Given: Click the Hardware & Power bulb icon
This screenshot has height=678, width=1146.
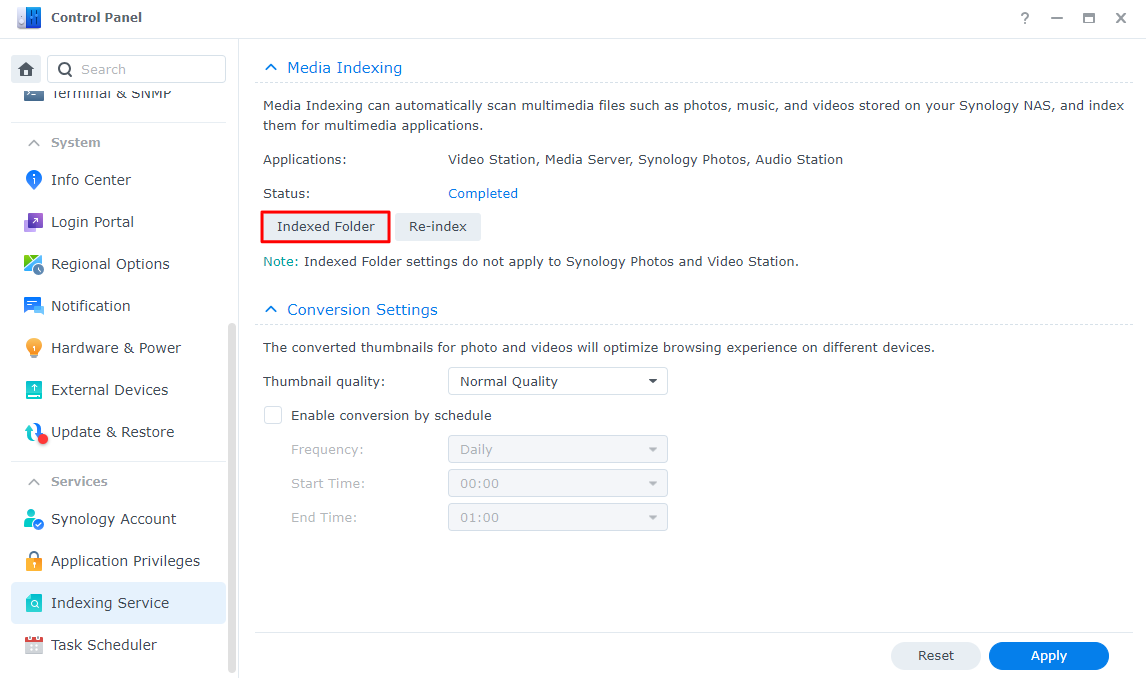Looking at the screenshot, I should (x=34, y=348).
